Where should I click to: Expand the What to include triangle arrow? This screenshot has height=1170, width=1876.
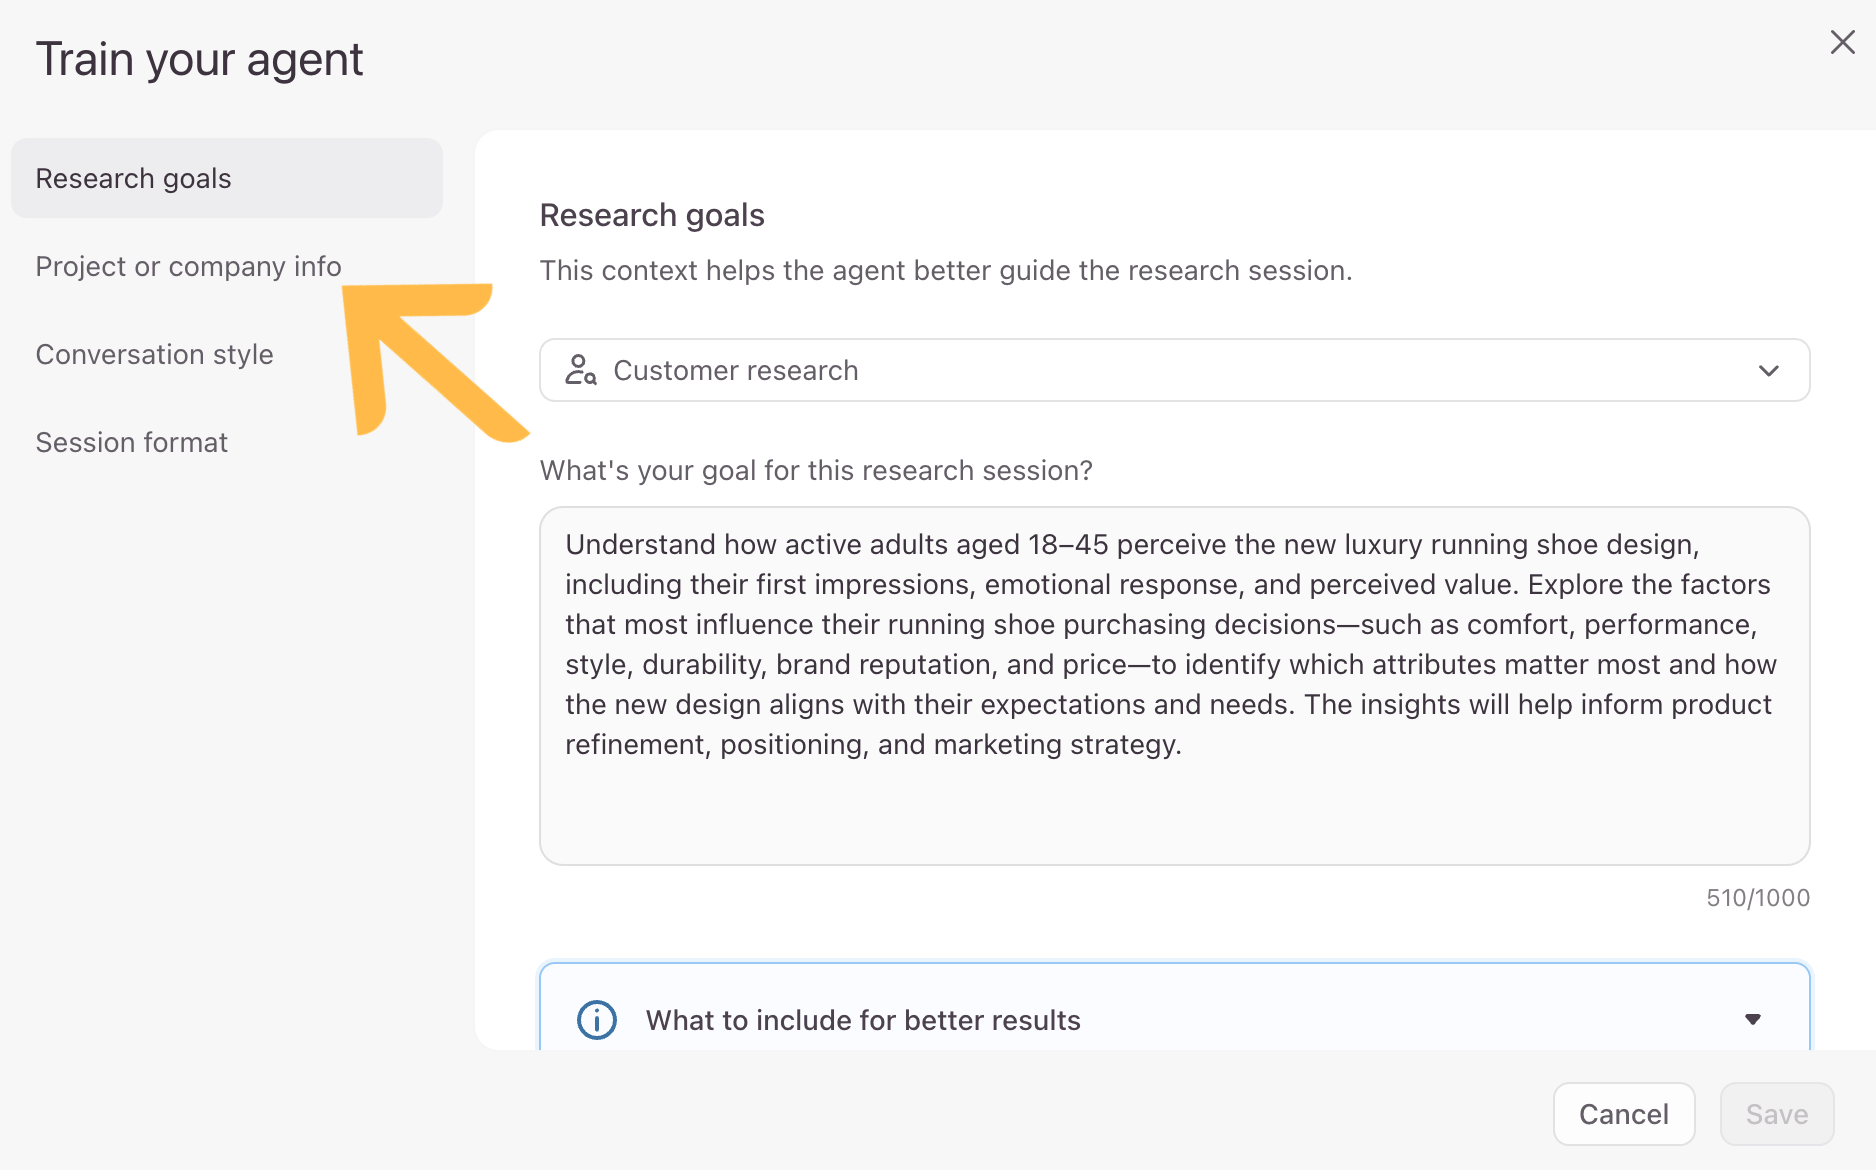coord(1752,1019)
